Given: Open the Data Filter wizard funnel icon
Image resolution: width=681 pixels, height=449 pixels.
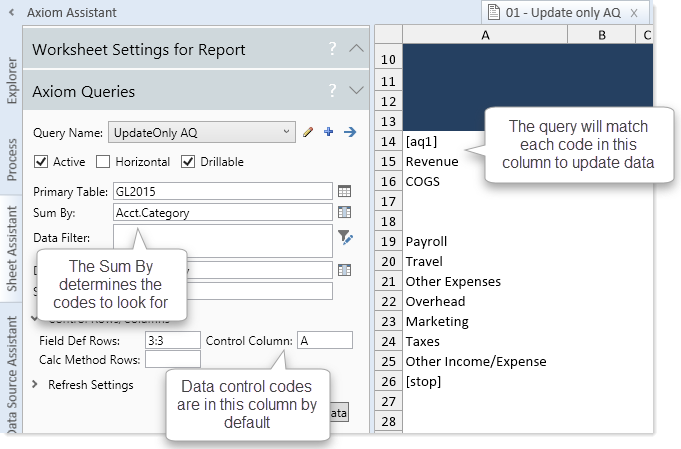Looking at the screenshot, I should (345, 237).
